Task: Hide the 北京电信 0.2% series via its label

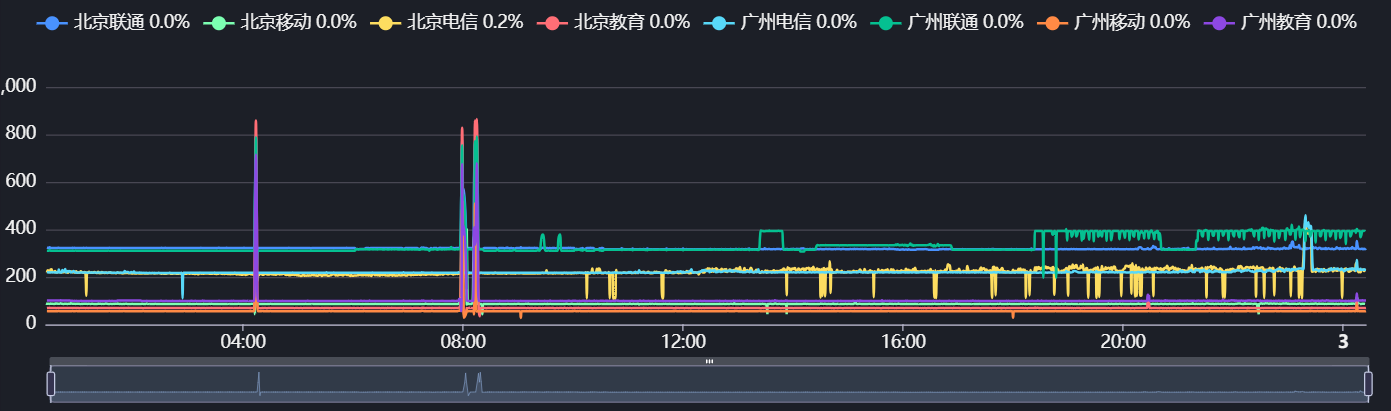Action: (x=465, y=22)
